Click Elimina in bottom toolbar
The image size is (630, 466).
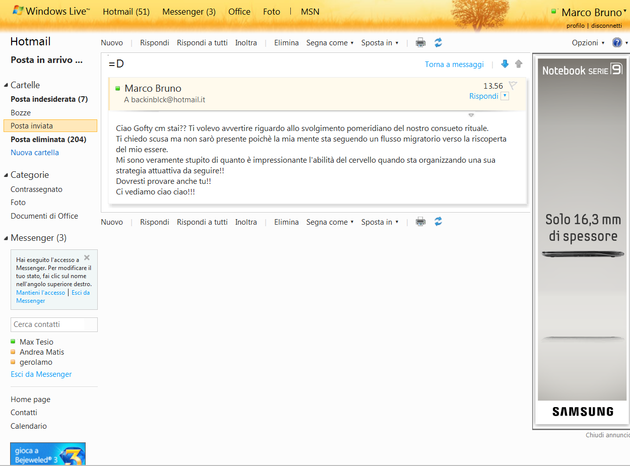pyautogui.click(x=286, y=222)
